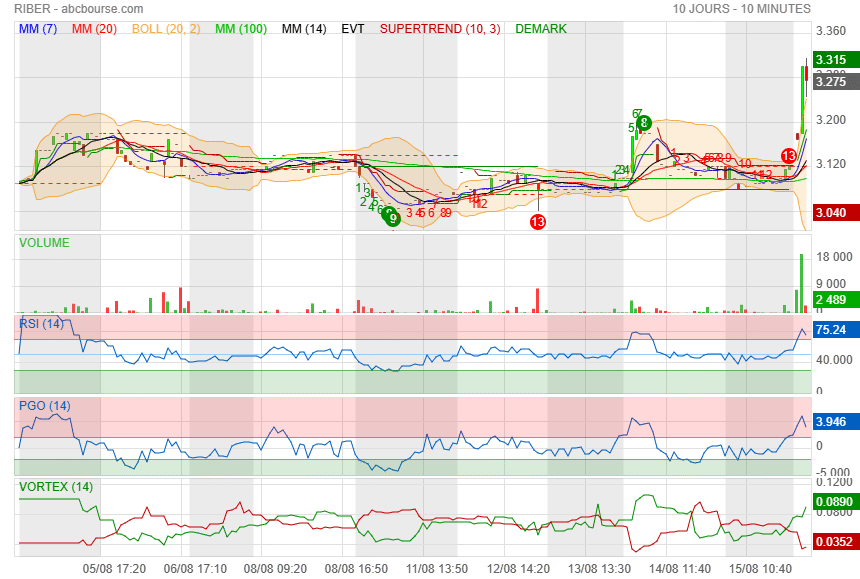Select the VOLUME panel label
Image resolution: width=860 pixels, height=579 pixels.
tap(45, 242)
